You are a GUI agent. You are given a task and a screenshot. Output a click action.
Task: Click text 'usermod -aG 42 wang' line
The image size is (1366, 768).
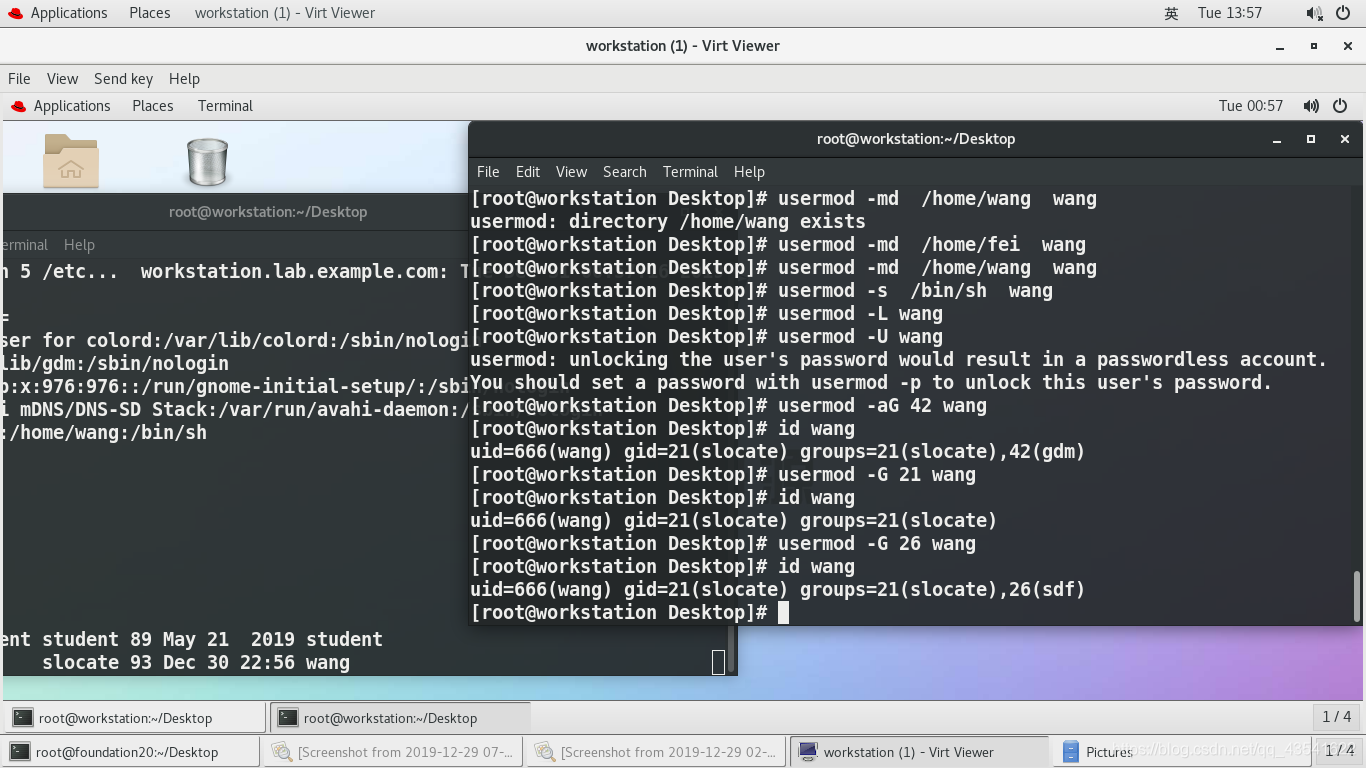882,406
